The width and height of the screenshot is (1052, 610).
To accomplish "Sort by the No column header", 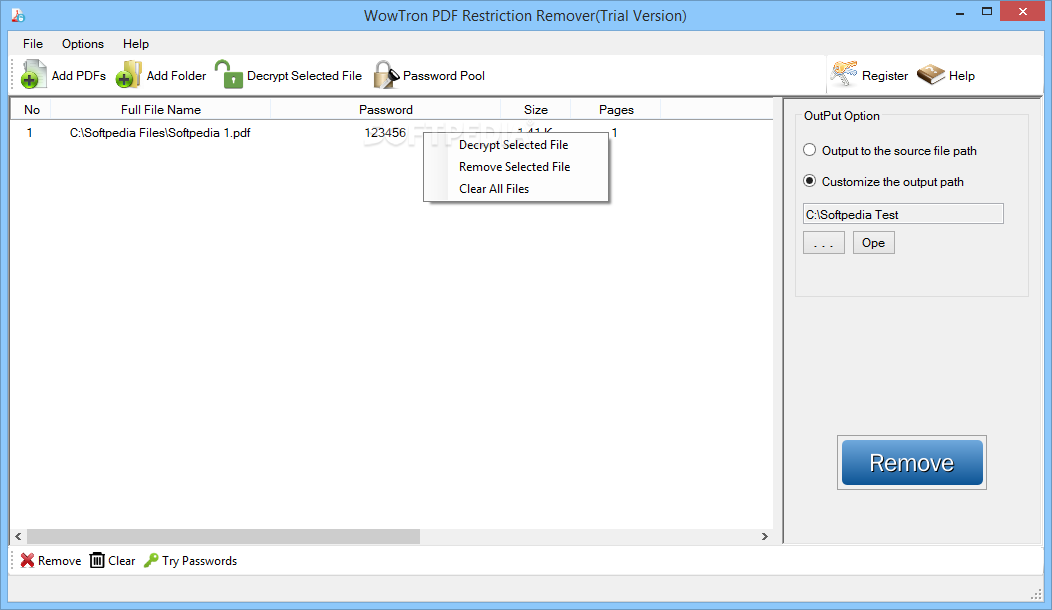I will (32, 109).
